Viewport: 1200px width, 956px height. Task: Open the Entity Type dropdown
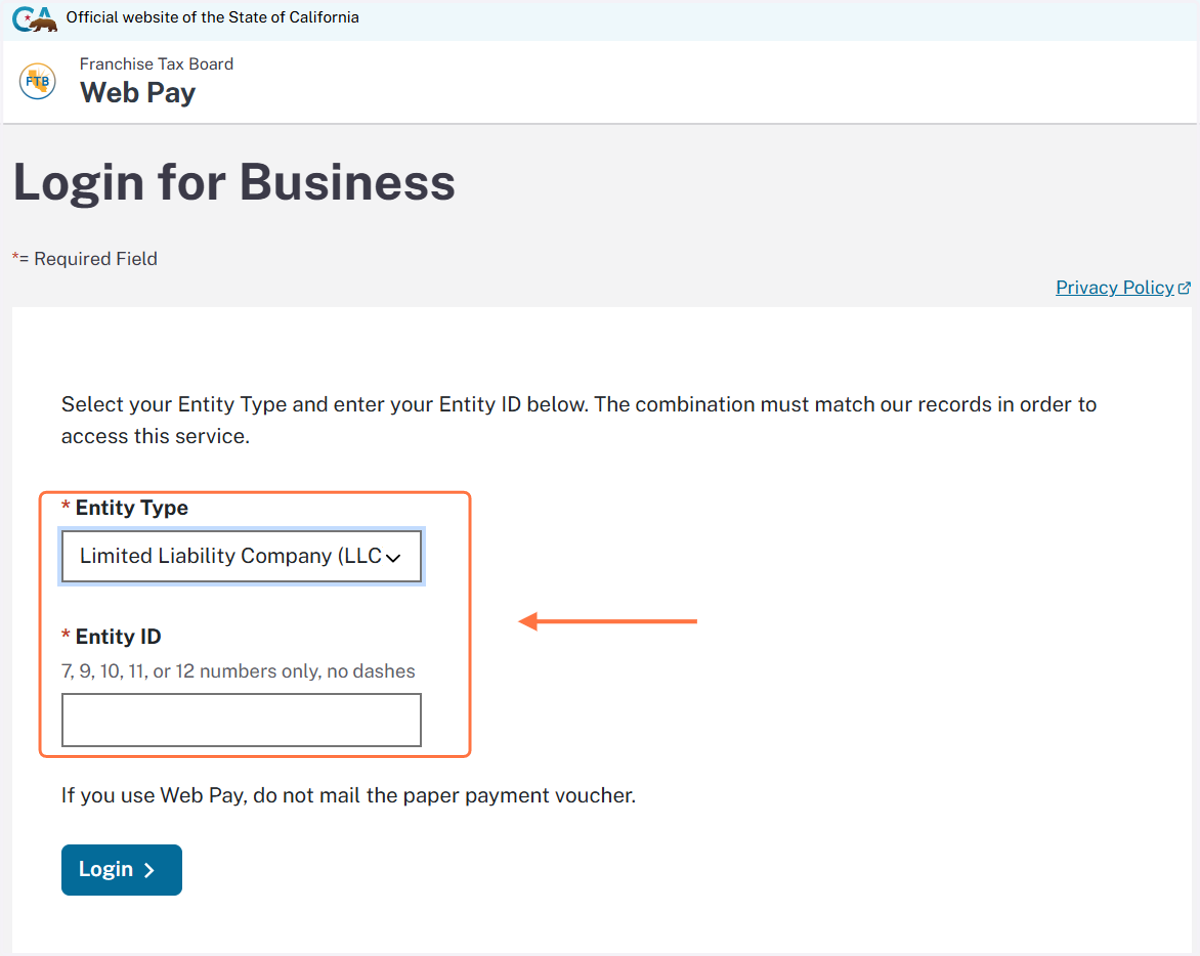tap(241, 556)
